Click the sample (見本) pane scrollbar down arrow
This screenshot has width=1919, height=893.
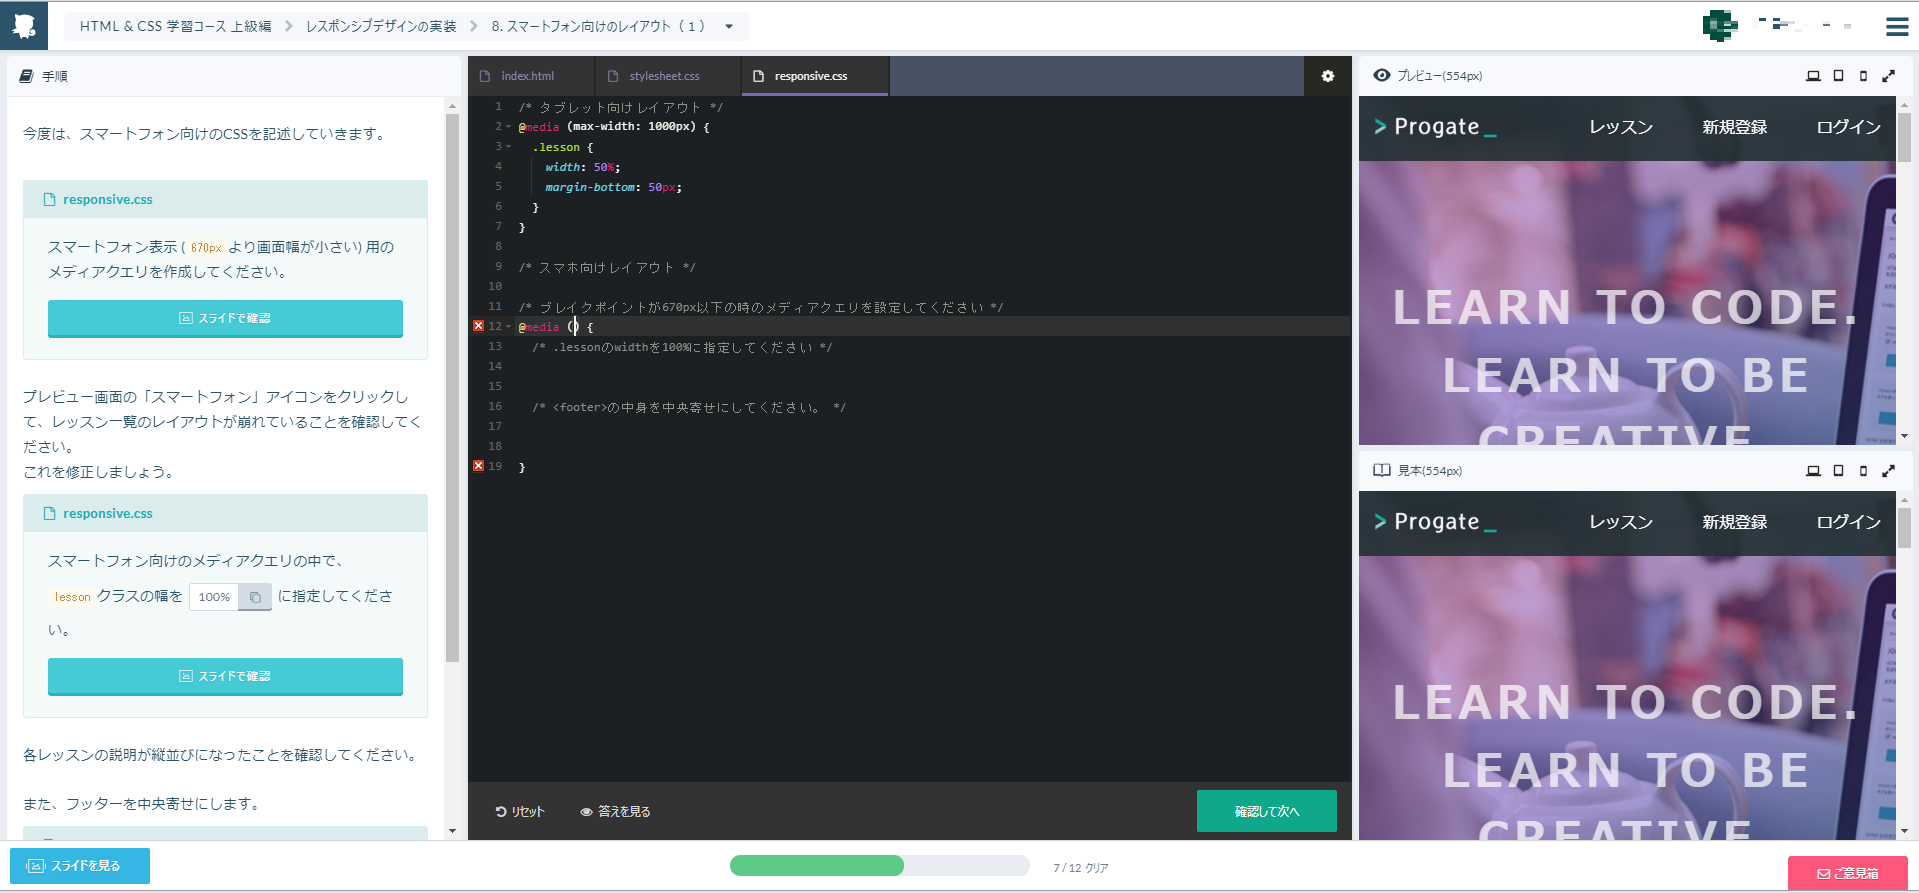tap(1904, 831)
